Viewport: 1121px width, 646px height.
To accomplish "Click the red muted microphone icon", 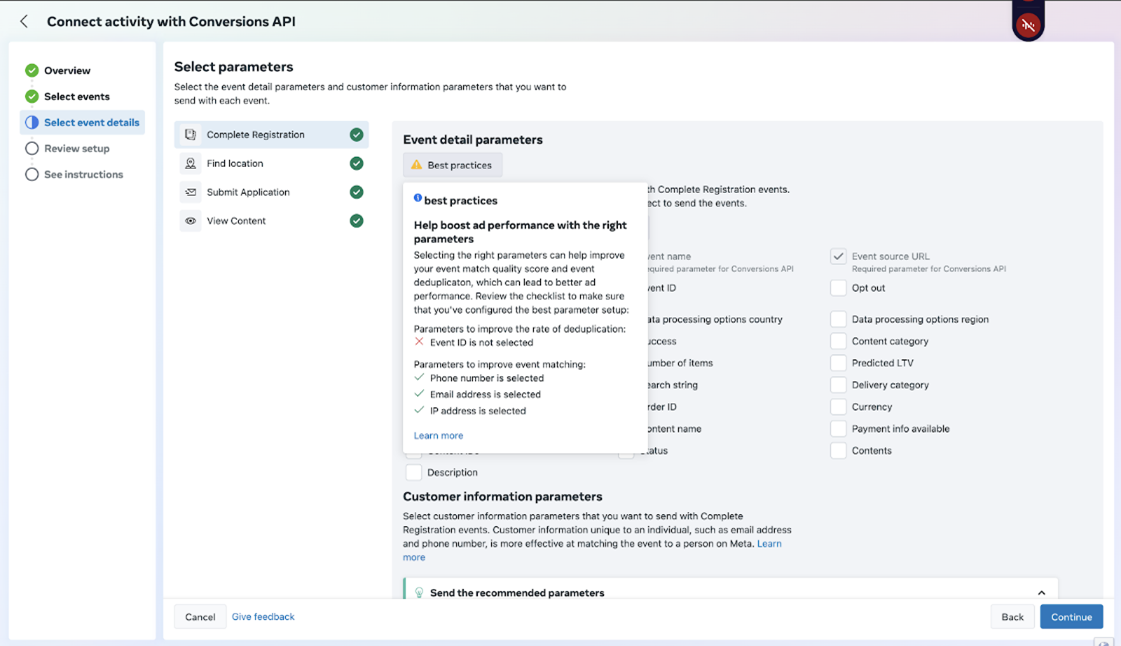I will pos(1028,25).
